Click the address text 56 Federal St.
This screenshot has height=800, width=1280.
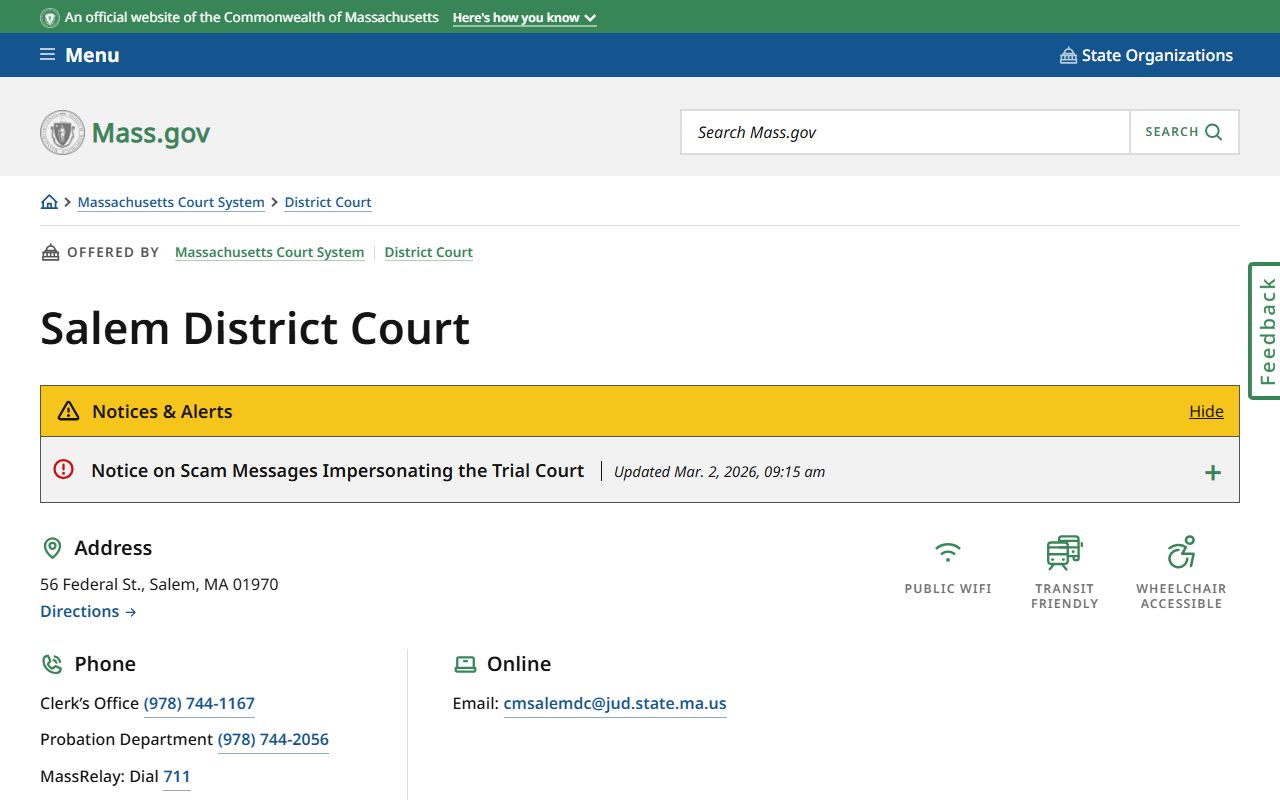159,584
